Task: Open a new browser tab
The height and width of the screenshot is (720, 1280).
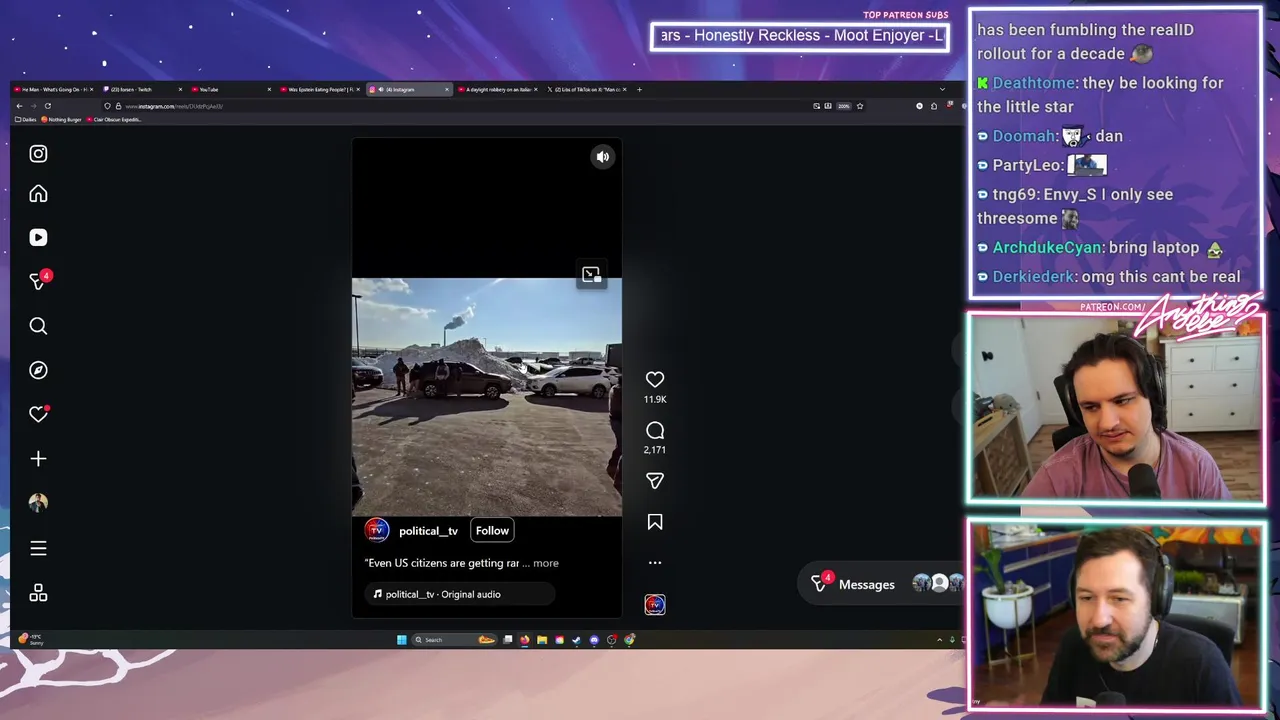Action: [639, 90]
